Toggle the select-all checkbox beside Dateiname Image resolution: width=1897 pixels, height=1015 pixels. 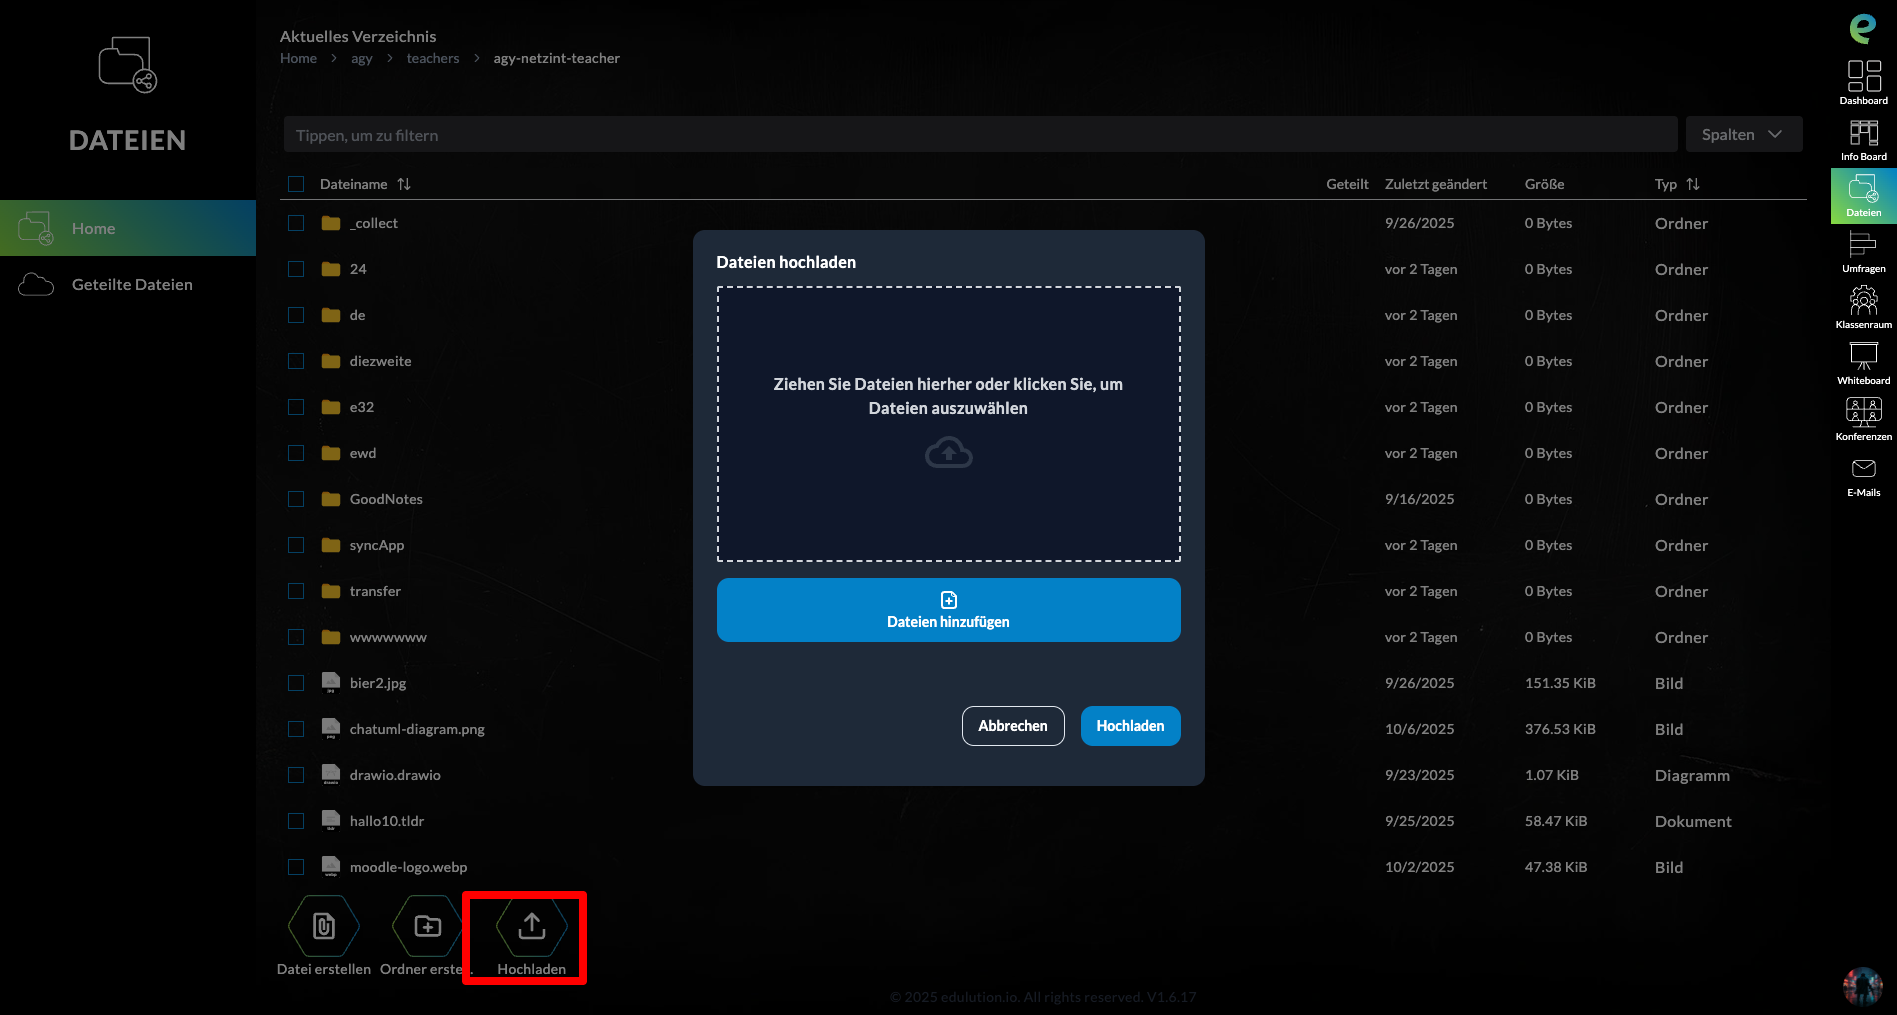296,184
